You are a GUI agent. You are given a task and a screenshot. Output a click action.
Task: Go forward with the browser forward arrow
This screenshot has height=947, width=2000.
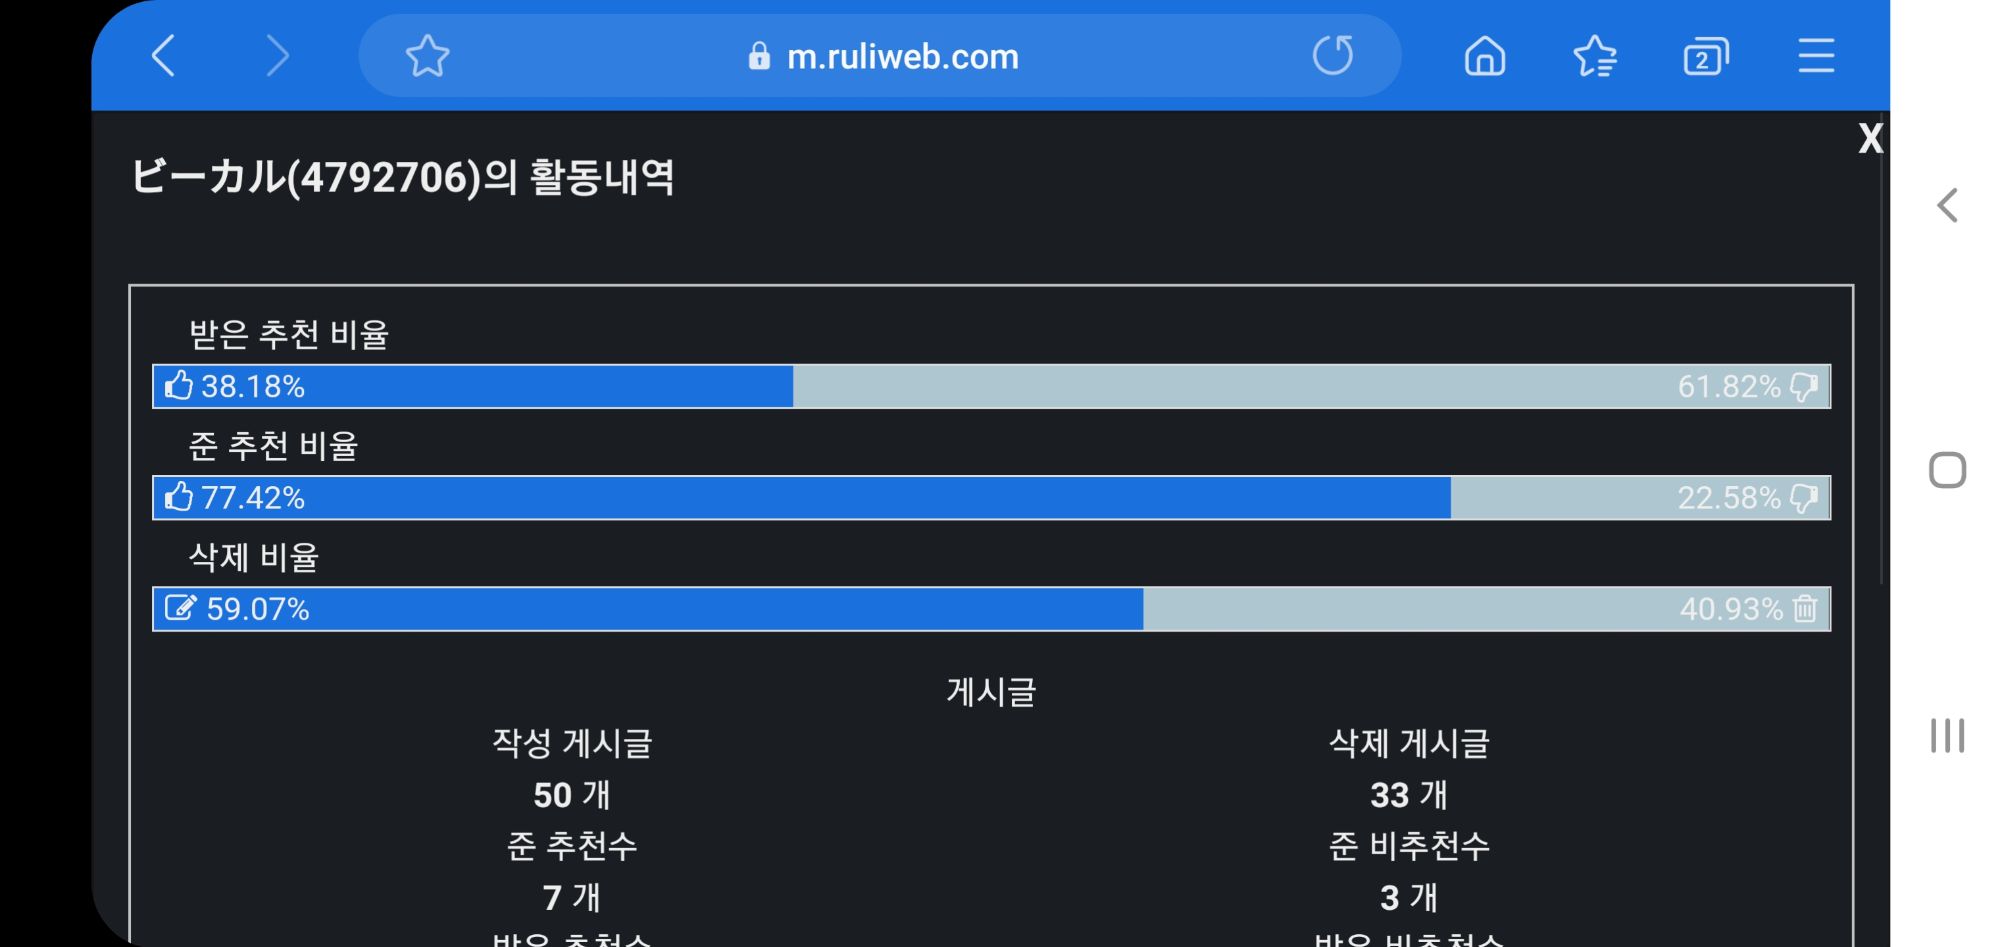(x=277, y=56)
